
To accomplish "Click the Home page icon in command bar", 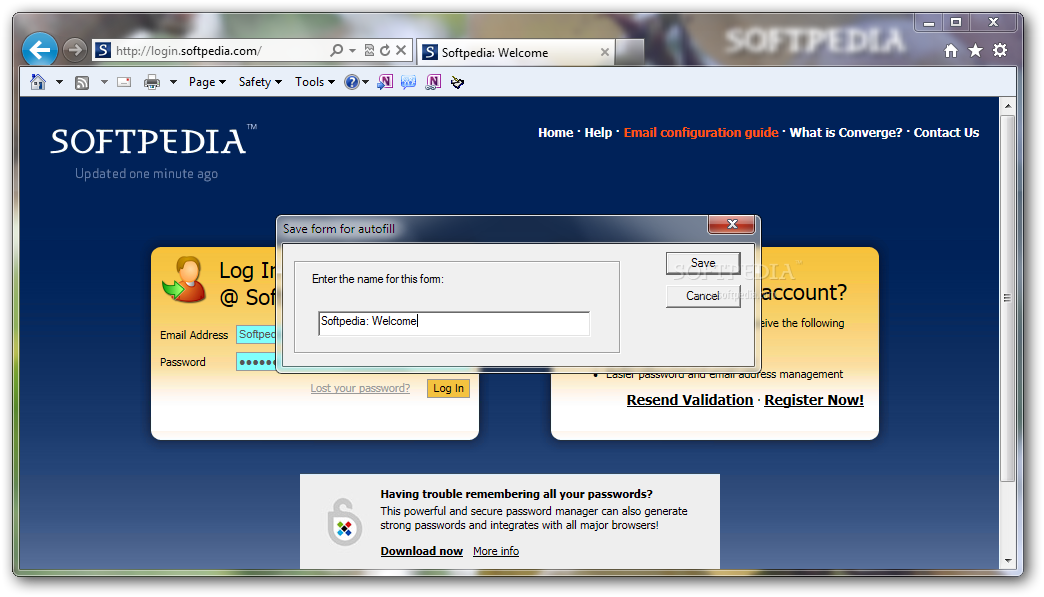I will (x=38, y=82).
